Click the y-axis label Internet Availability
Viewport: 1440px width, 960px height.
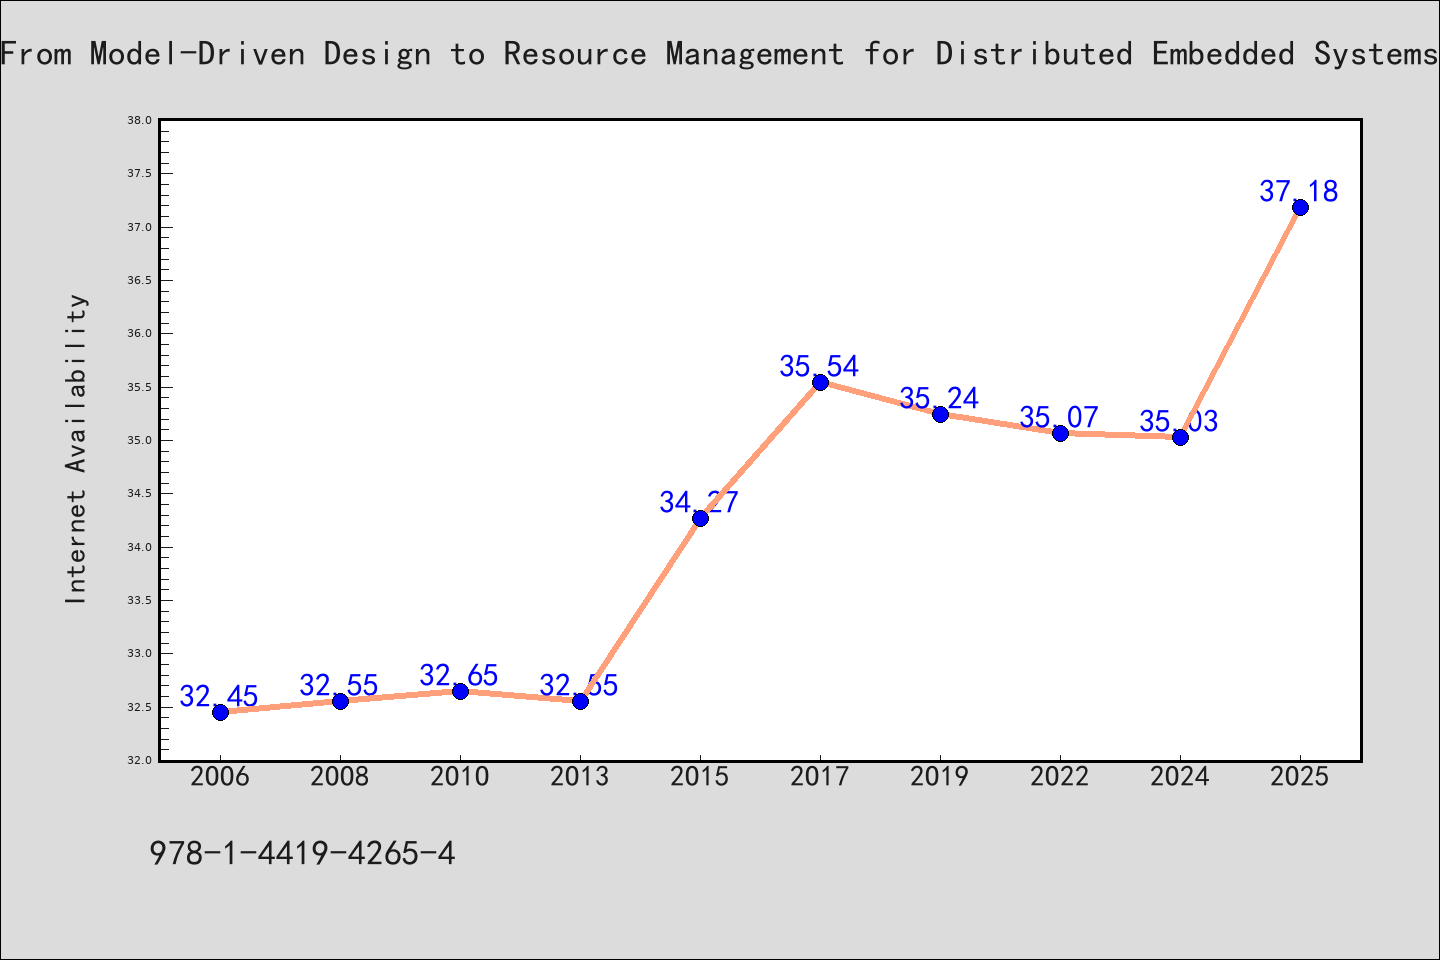point(76,448)
